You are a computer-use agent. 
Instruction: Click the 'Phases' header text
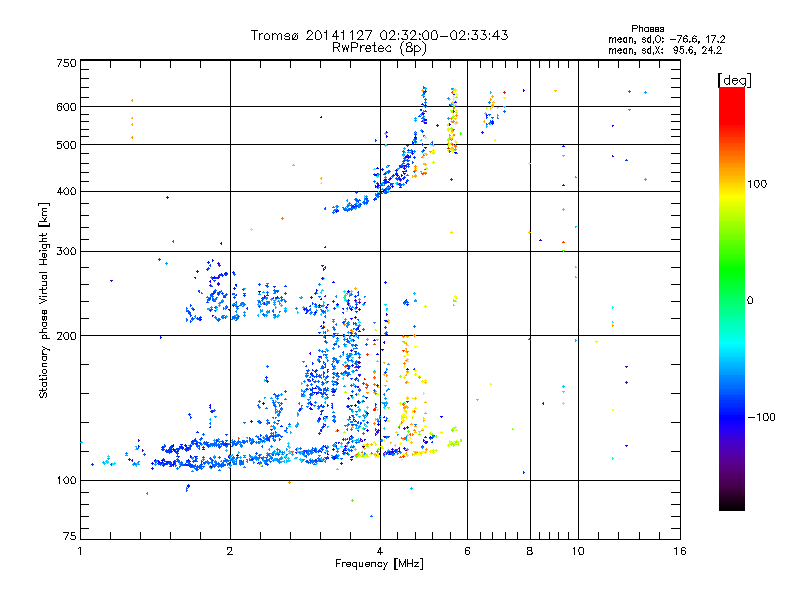pyautogui.click(x=647, y=29)
